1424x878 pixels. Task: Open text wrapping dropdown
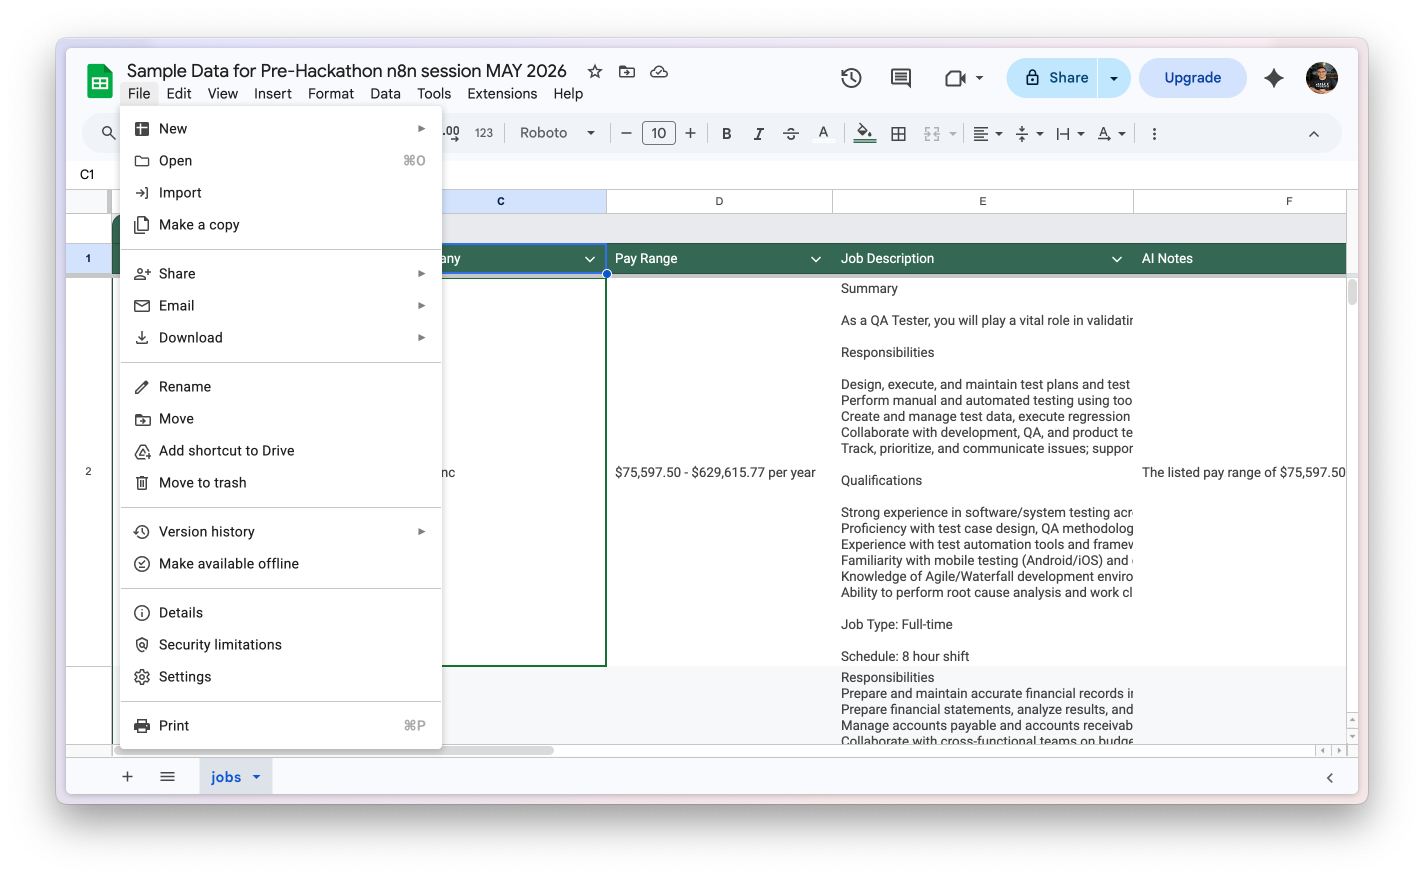(x=1070, y=133)
